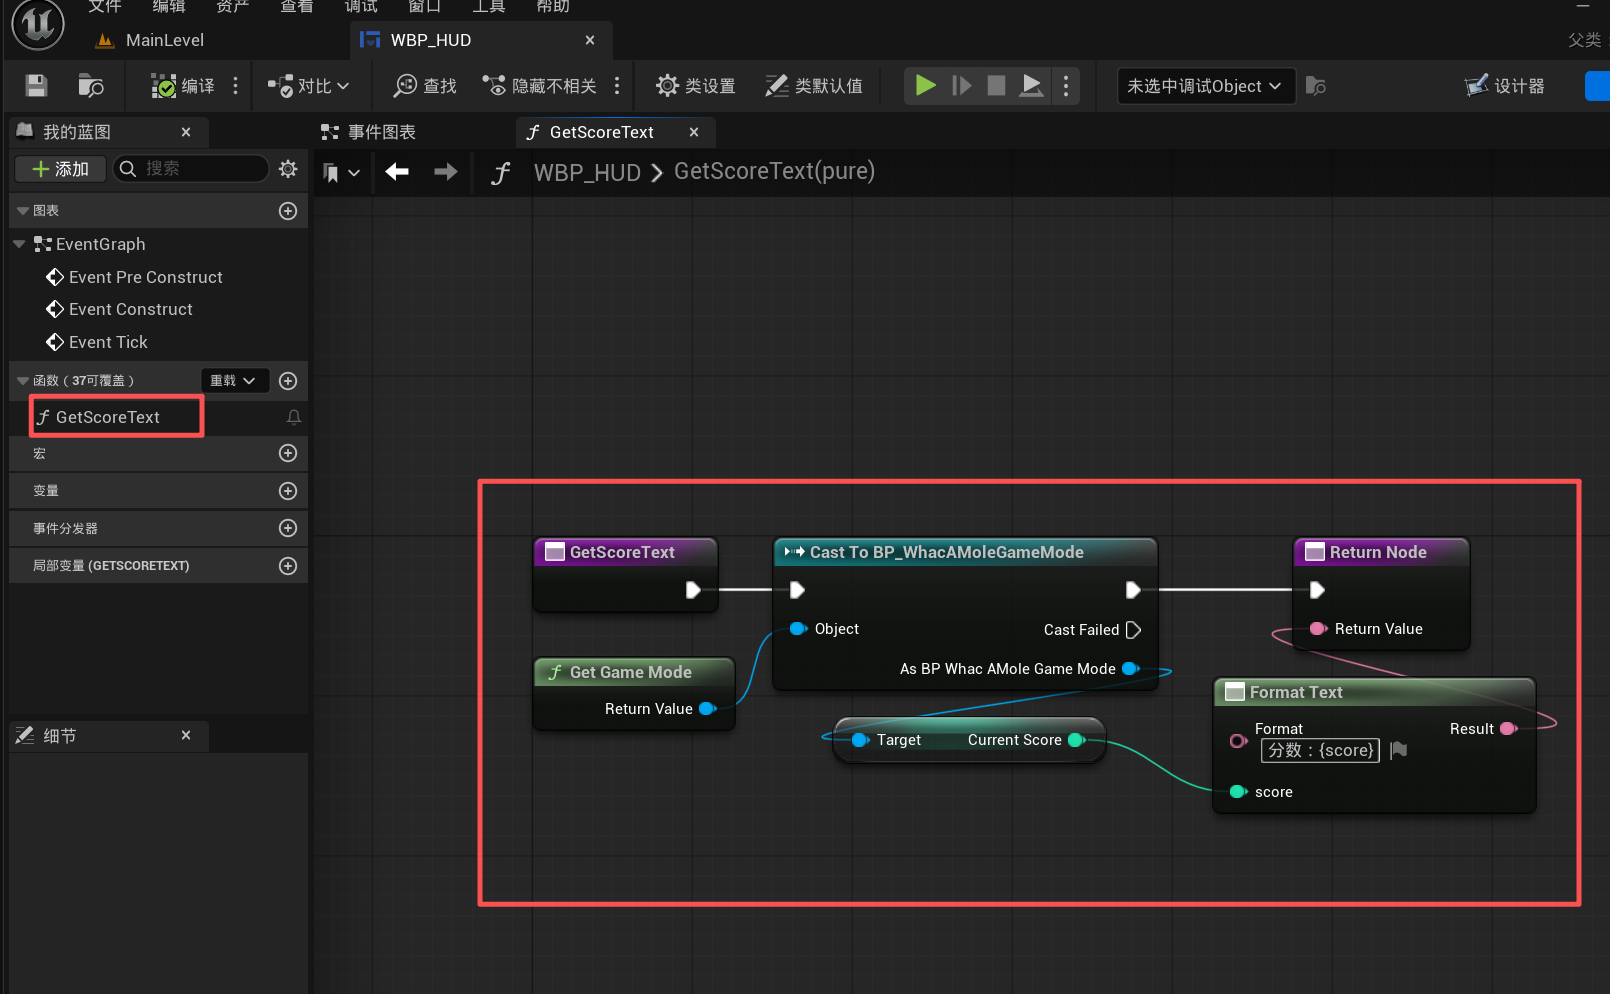Open the 未选中调试Object debug dropdown

click(x=1205, y=86)
